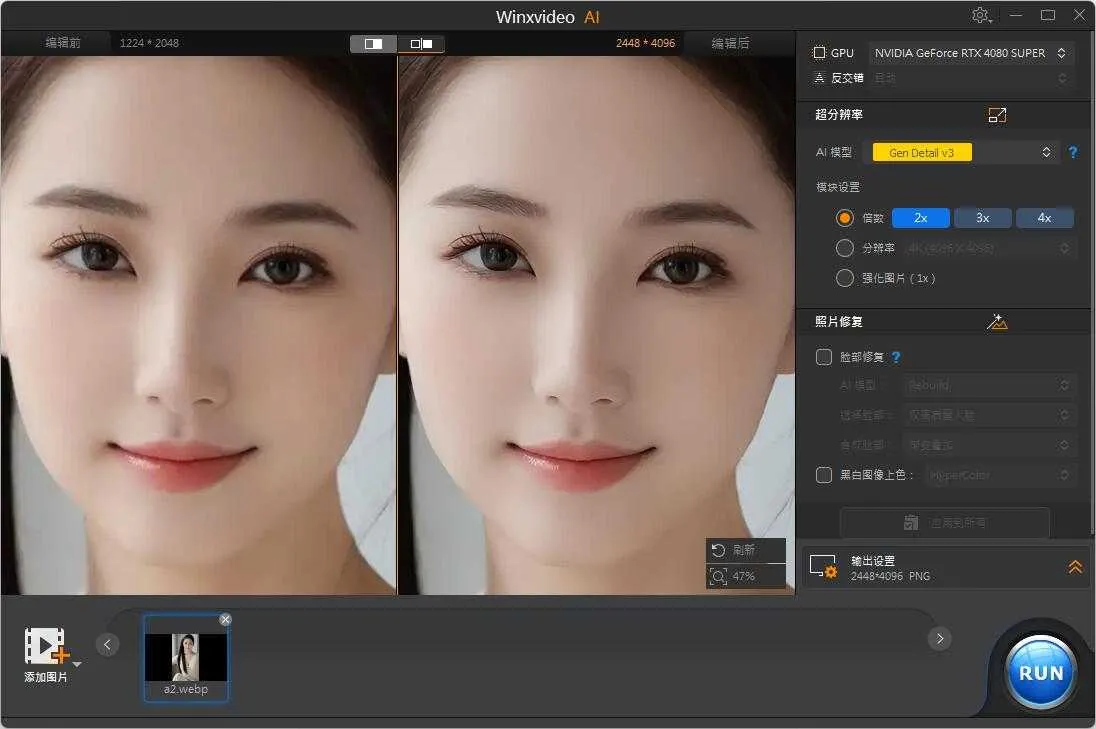
Task: Go to previous thumbnails with the left arrow
Action: (x=107, y=644)
